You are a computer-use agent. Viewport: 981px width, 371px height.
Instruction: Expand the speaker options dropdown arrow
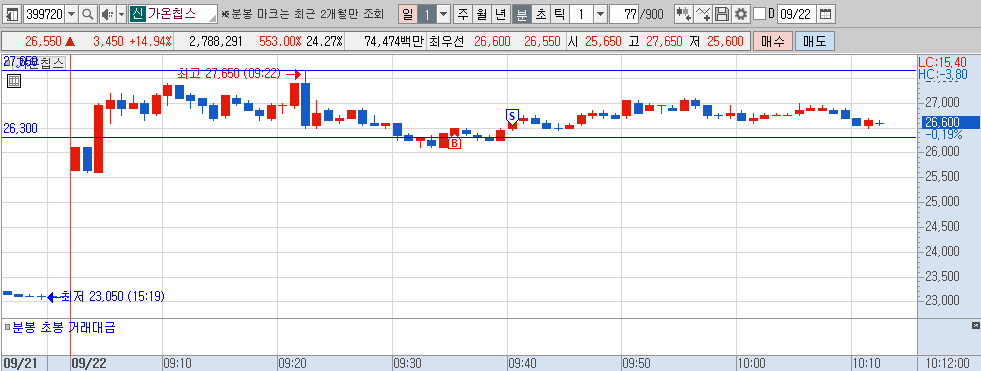121,13
